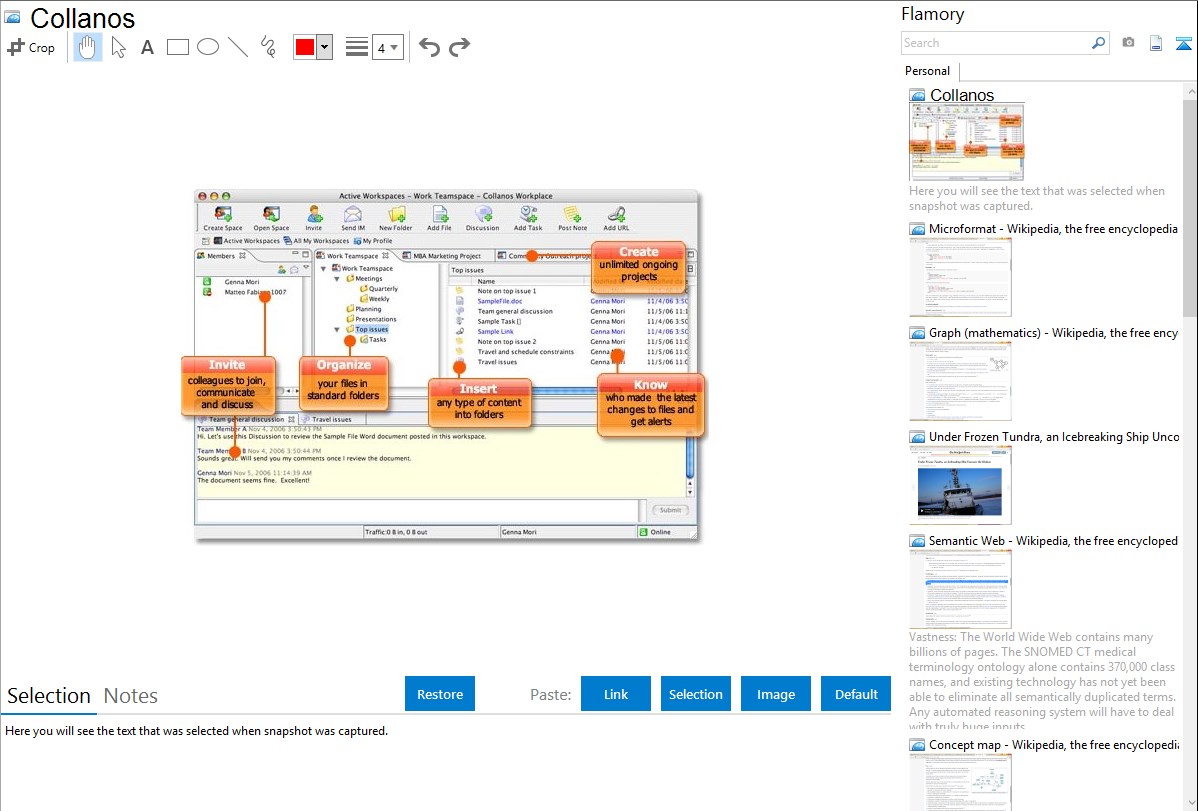Switch to the Selection tab
The image size is (1198, 811).
49,696
